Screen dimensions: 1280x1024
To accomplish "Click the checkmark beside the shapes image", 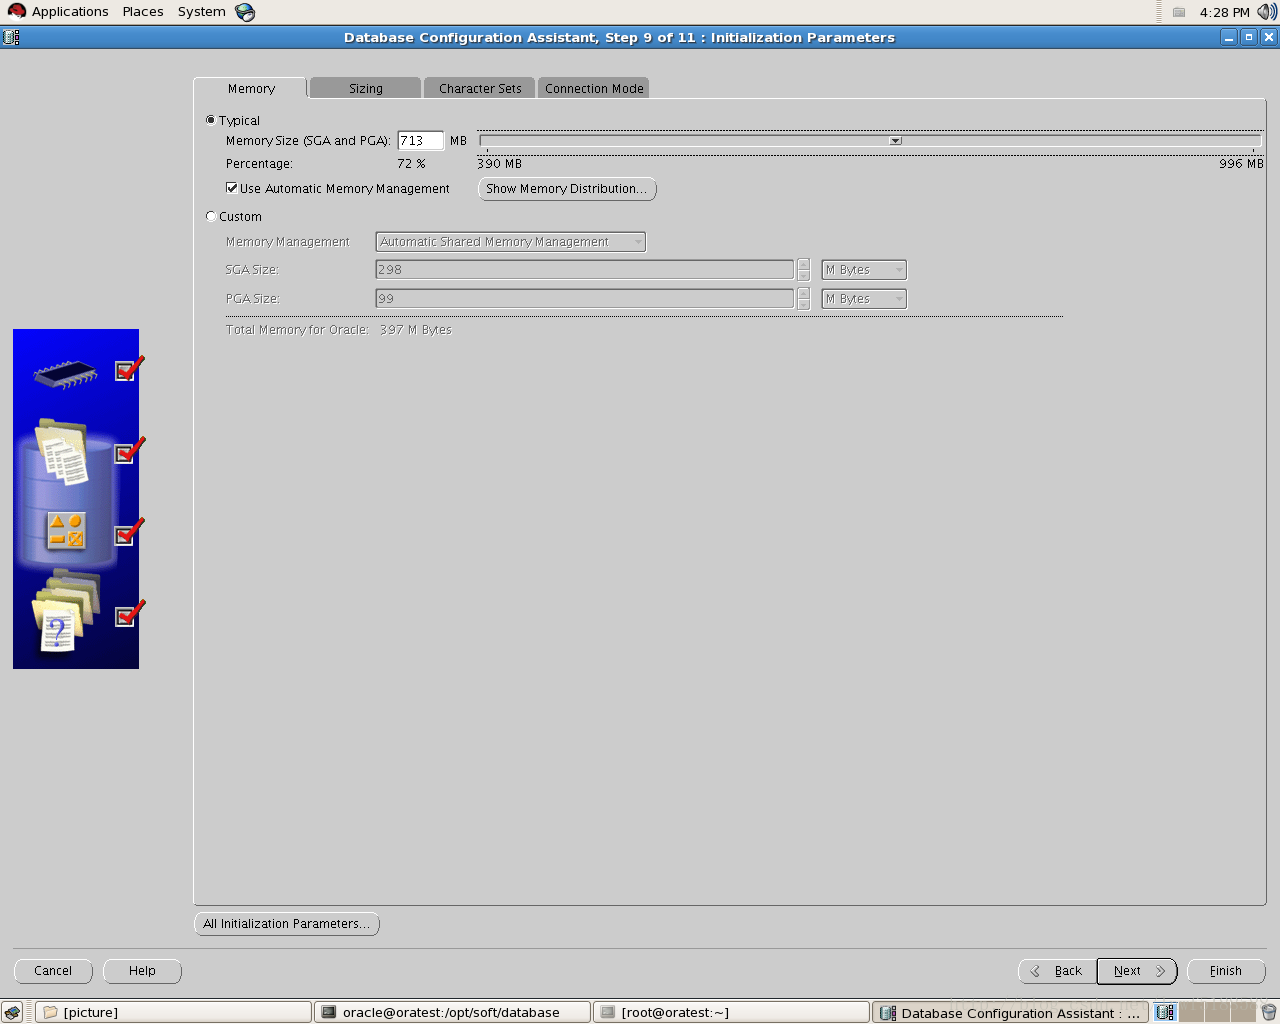I will click(129, 533).
